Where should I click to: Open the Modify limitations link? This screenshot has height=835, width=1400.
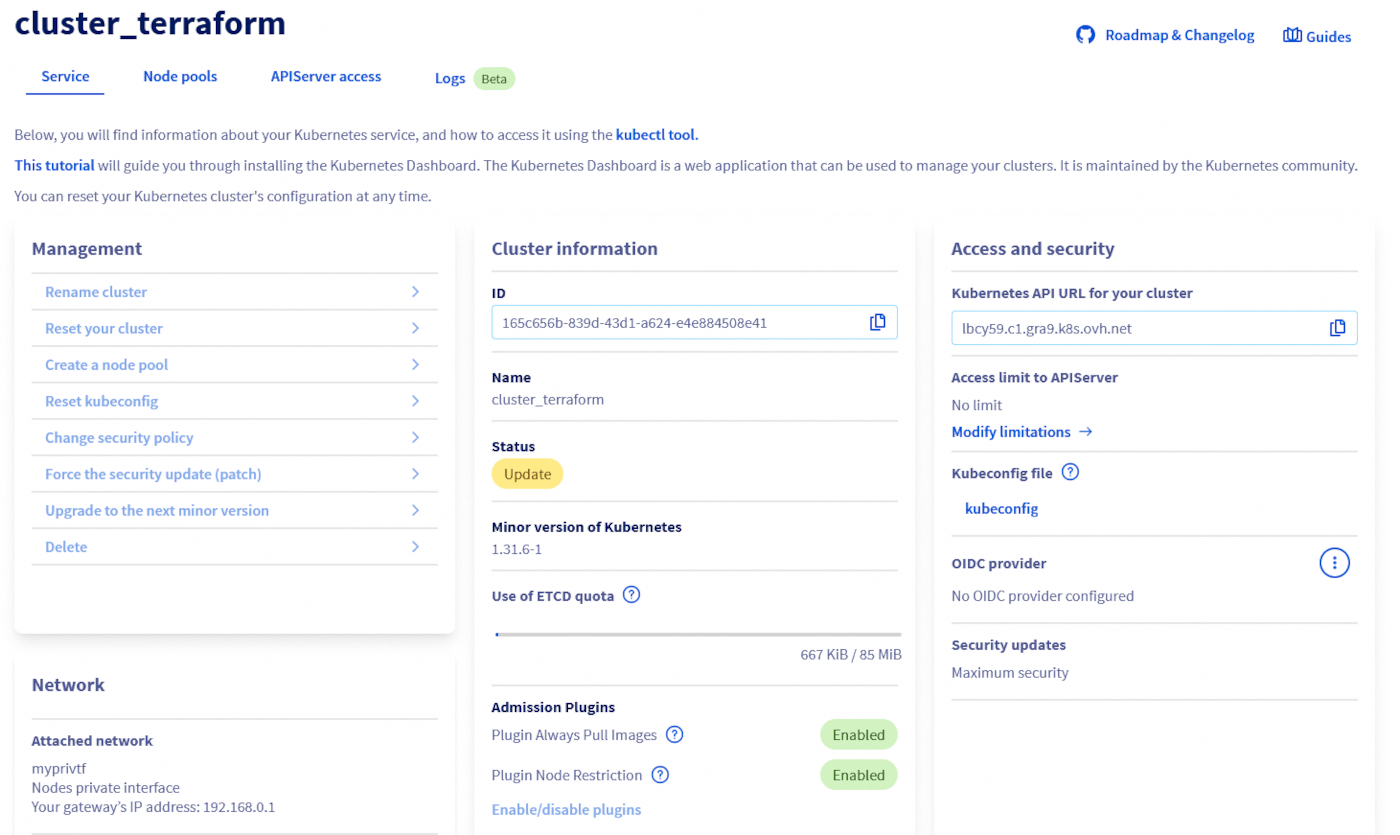point(1013,431)
